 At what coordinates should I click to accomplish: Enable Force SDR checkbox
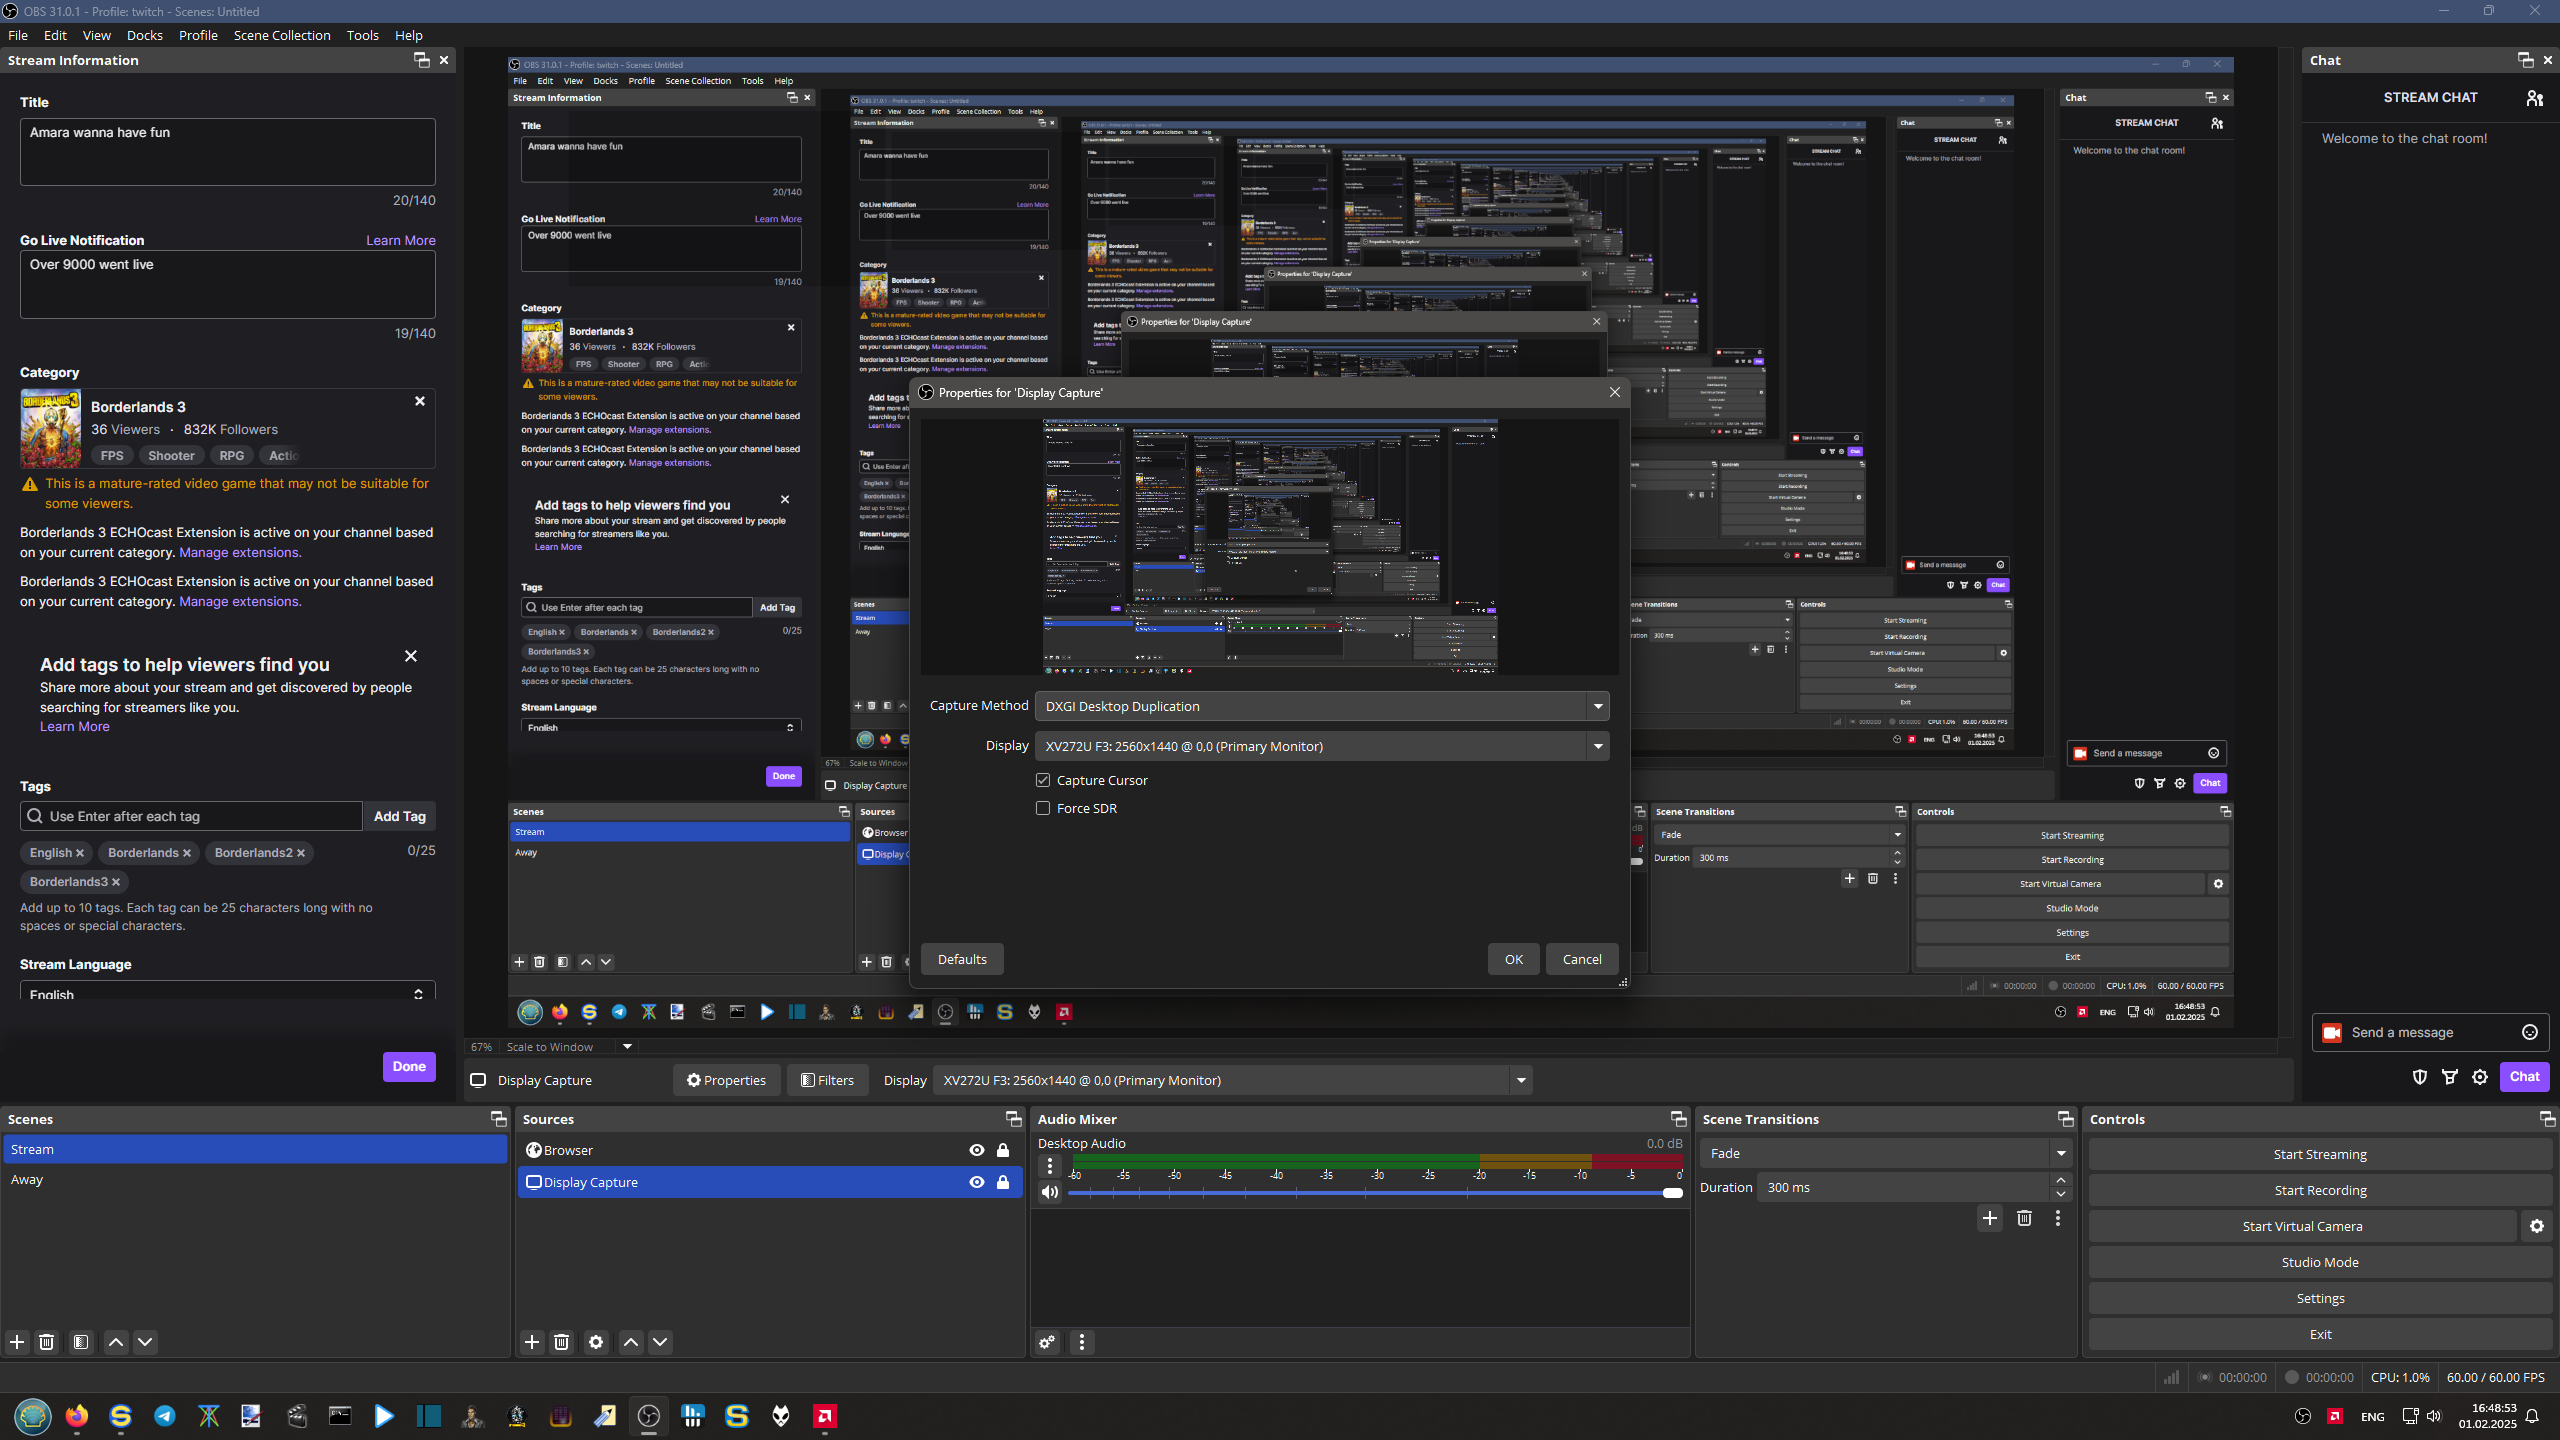(1043, 808)
